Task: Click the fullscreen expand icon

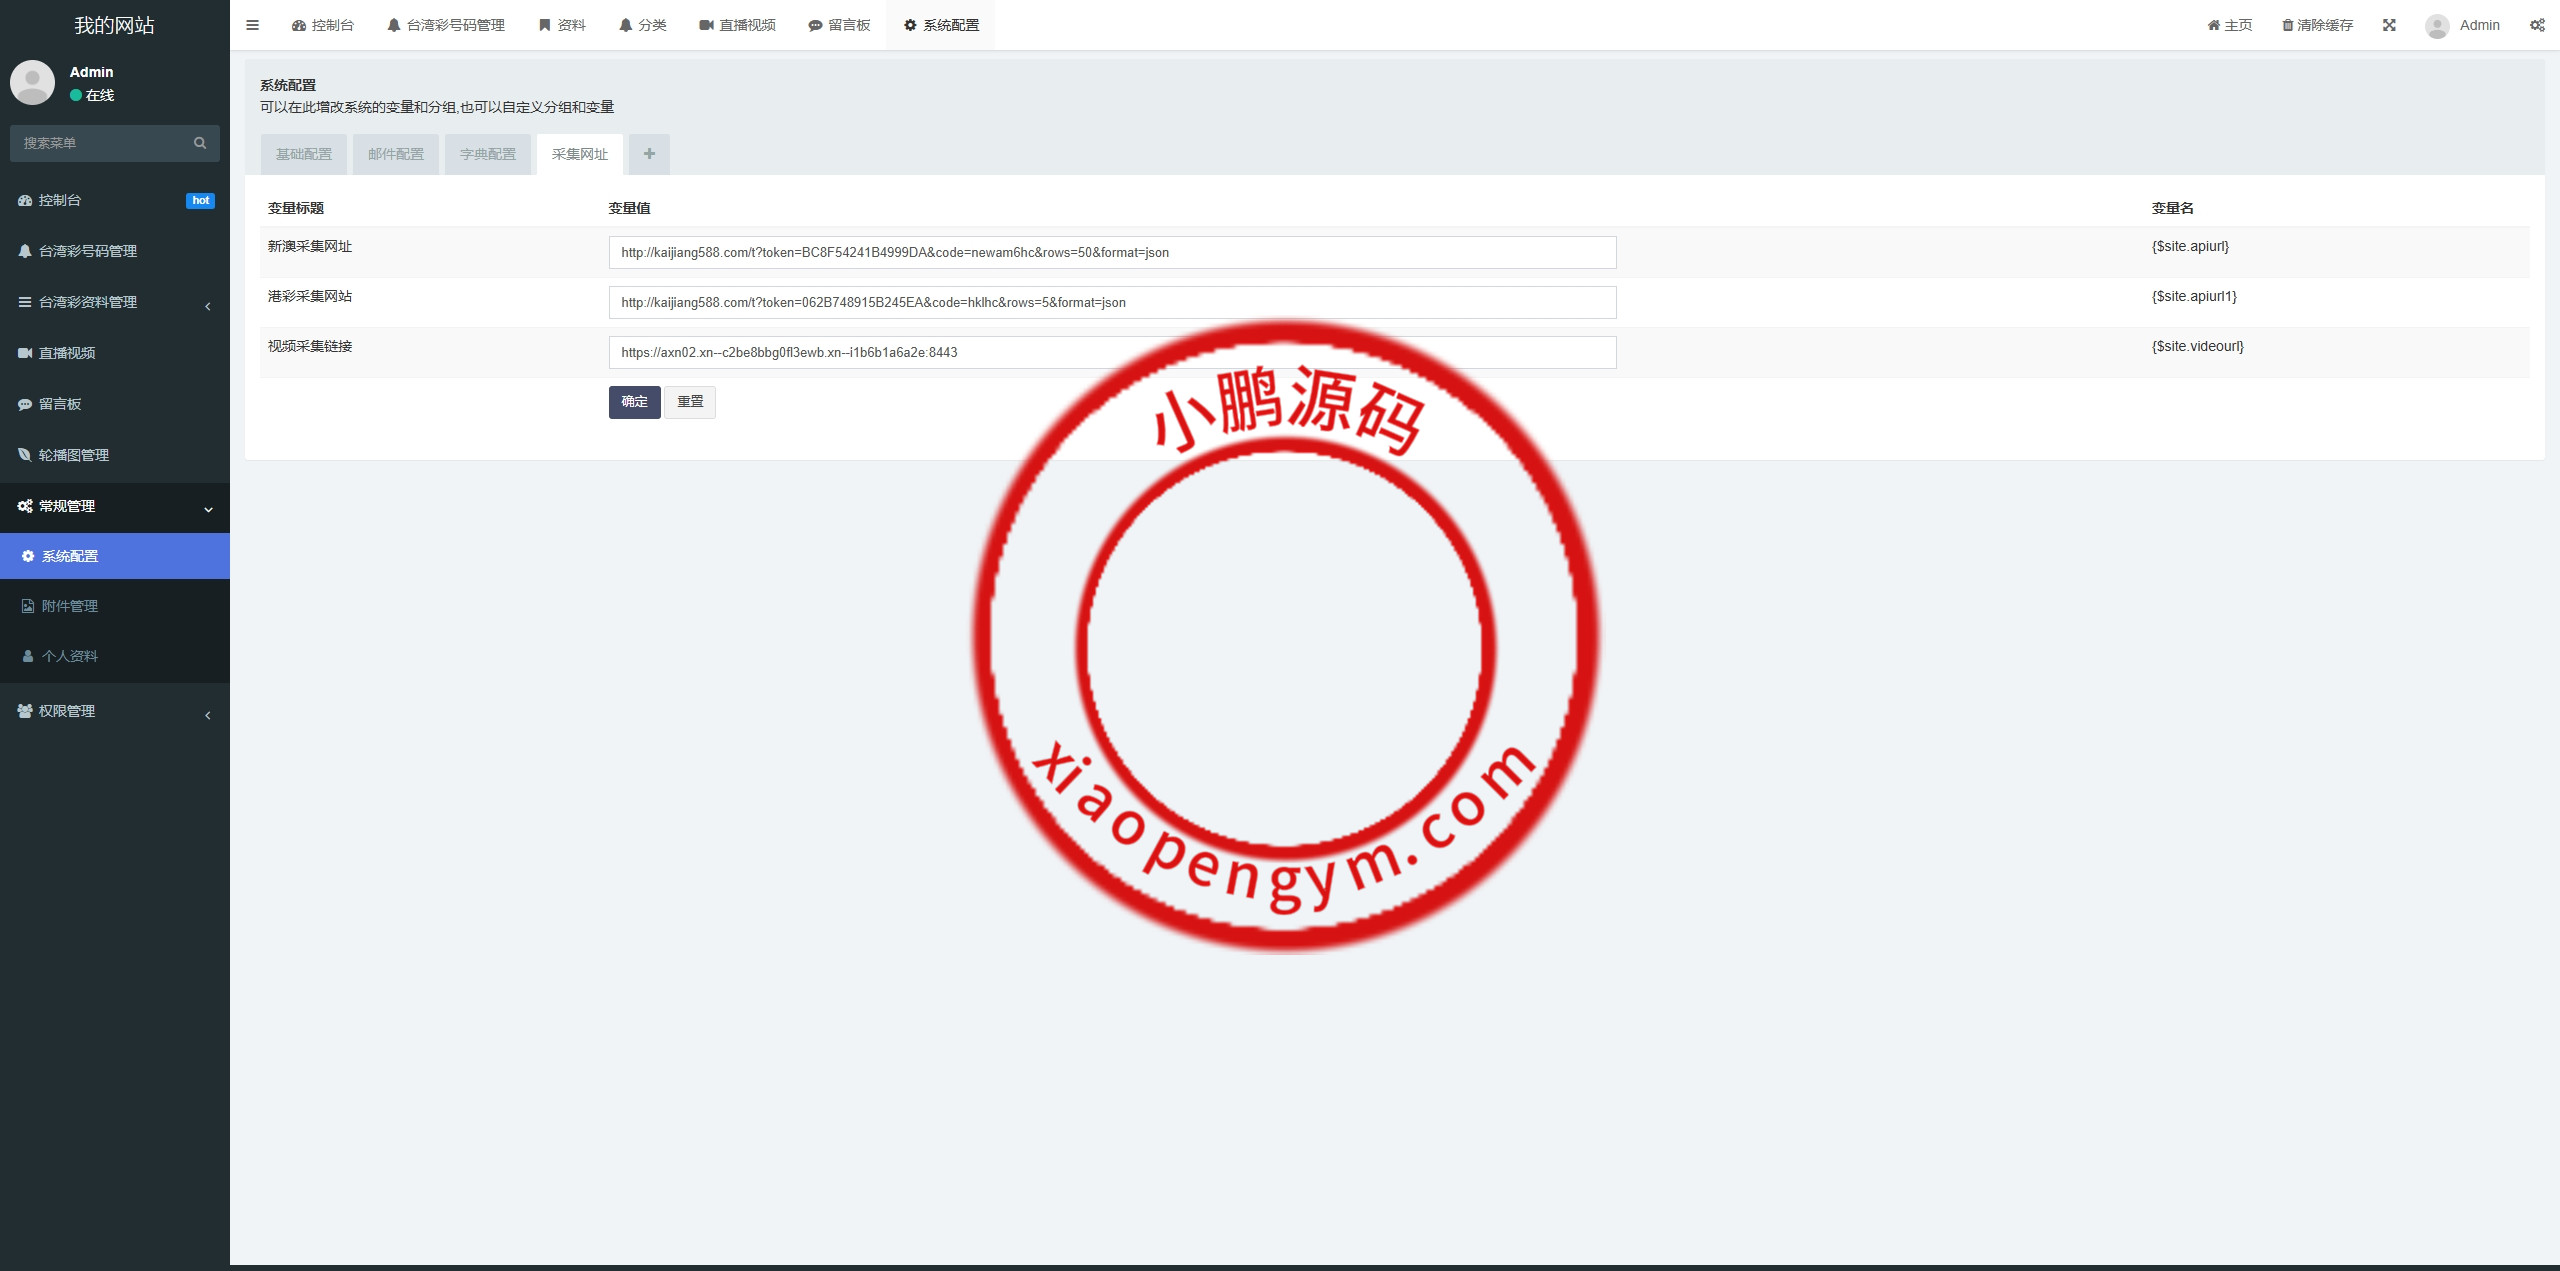Action: click(2389, 25)
